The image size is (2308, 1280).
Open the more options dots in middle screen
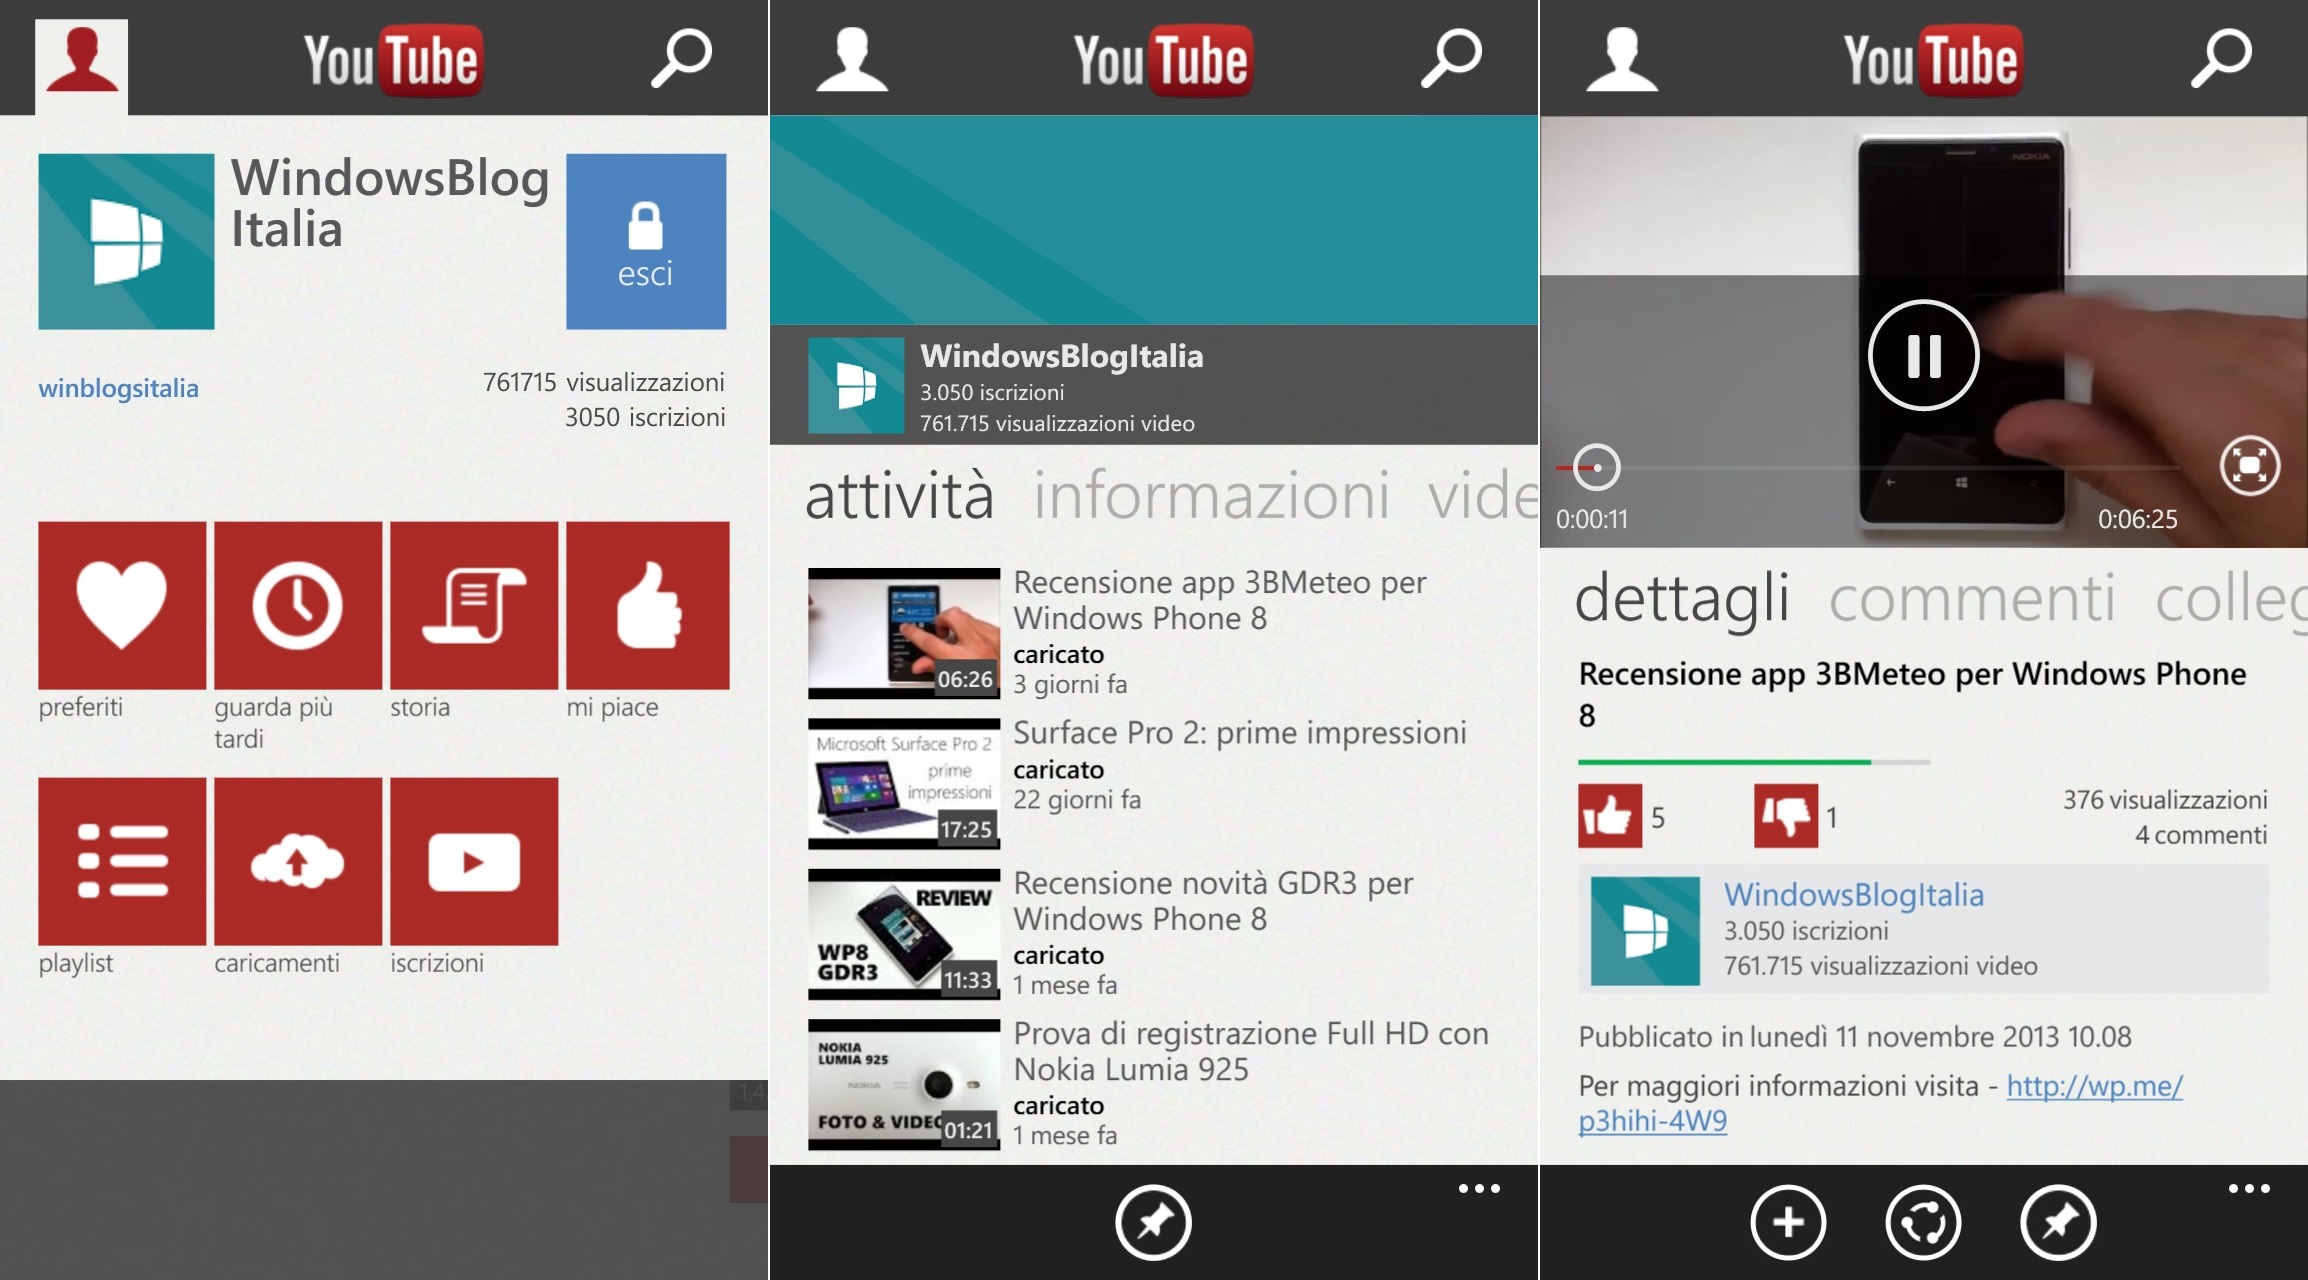pos(1479,1189)
